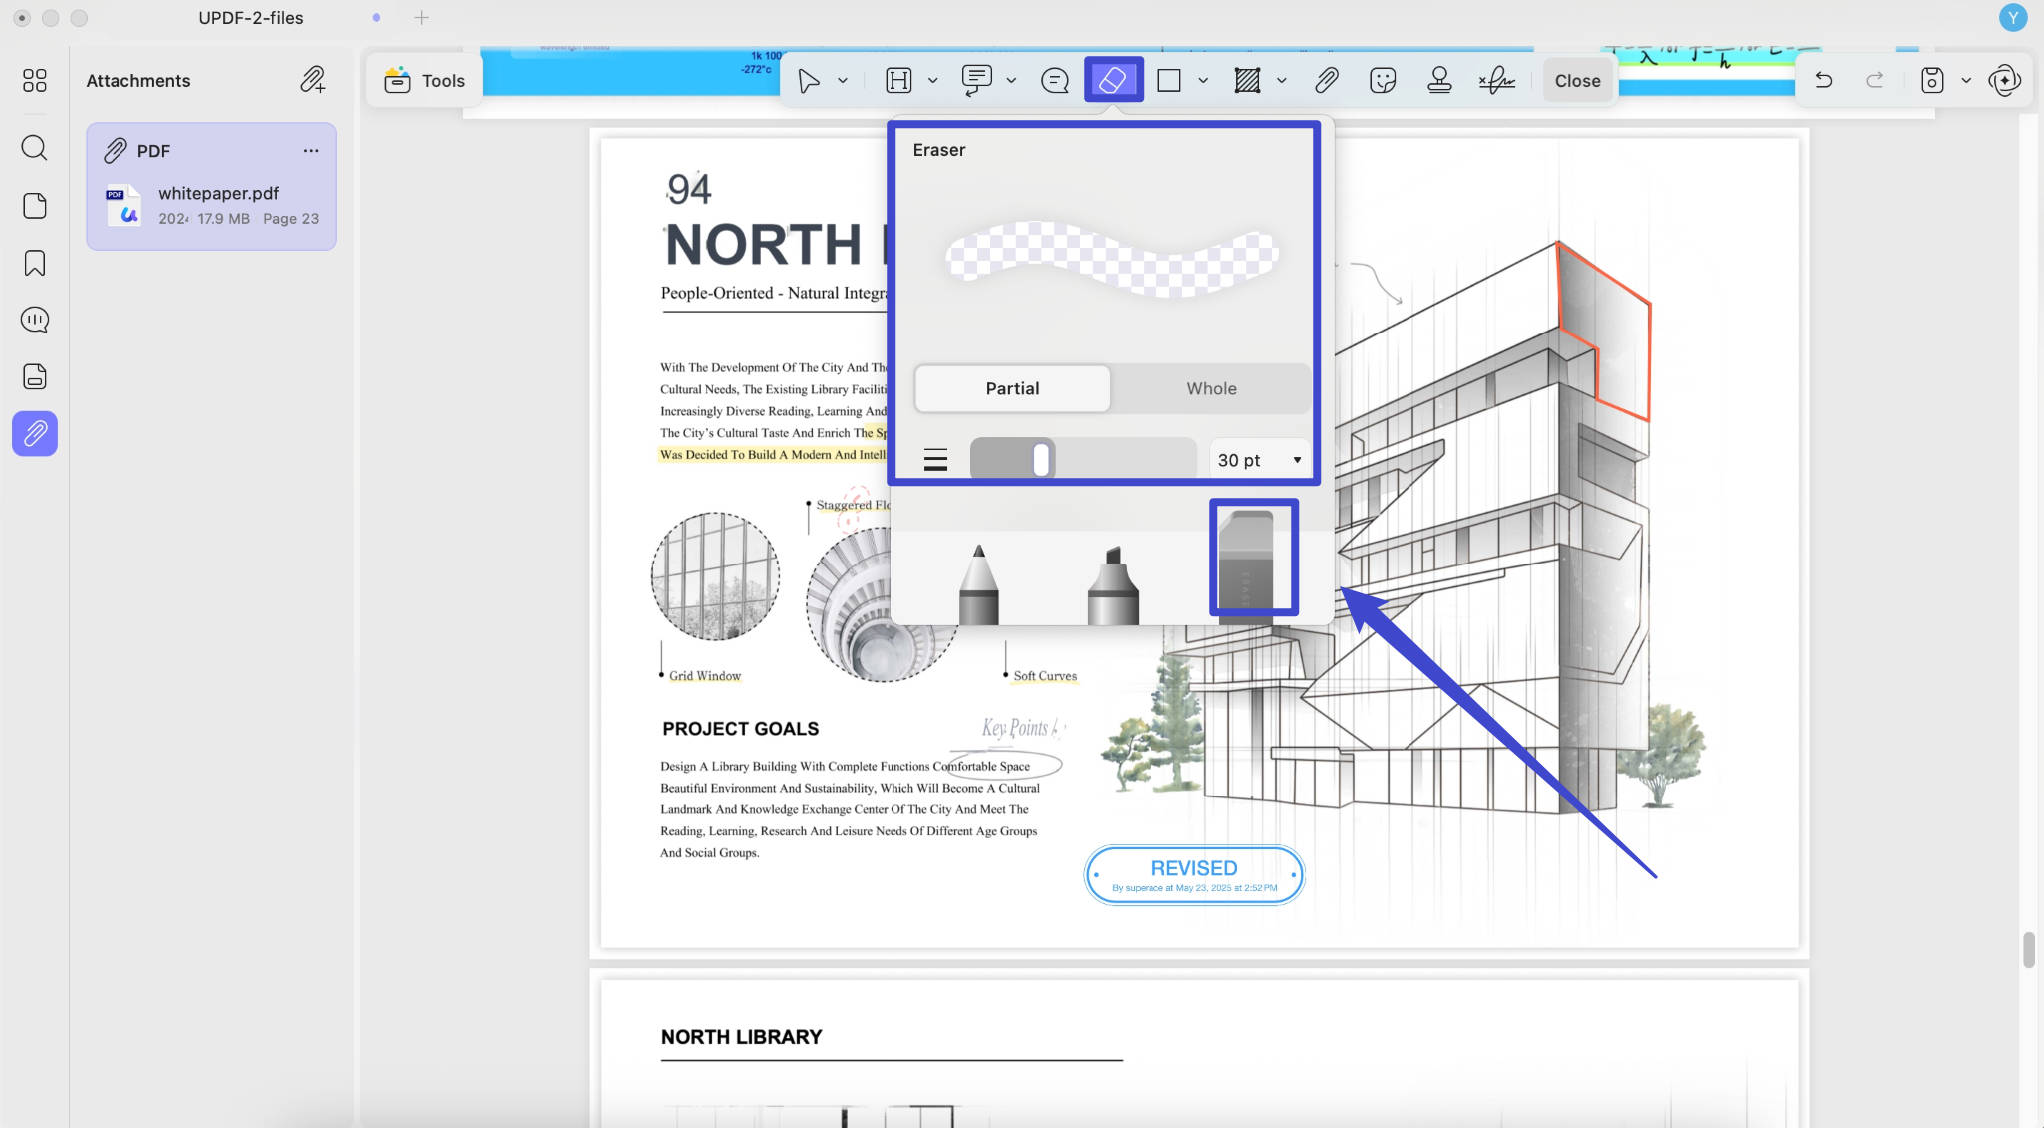Open the Tools menu button

pyautogui.click(x=425, y=81)
